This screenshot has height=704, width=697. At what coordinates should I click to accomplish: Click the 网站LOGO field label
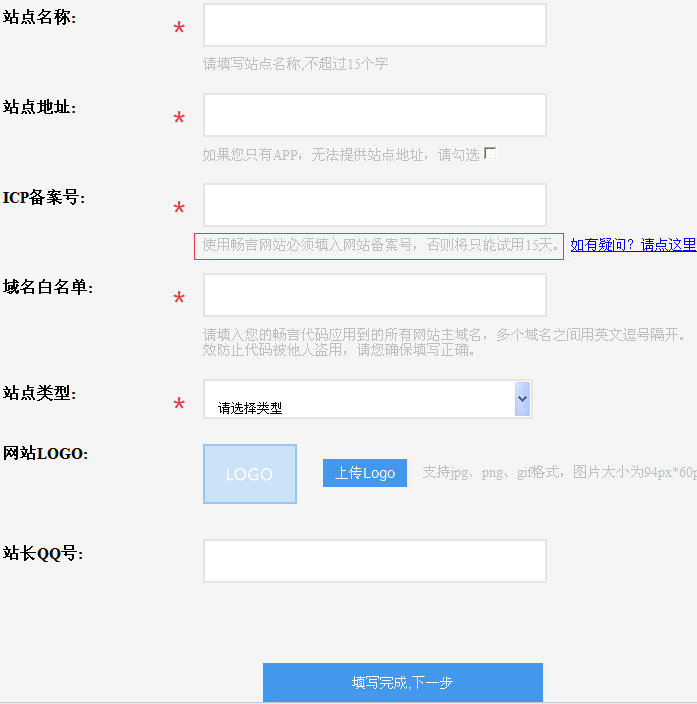click(46, 454)
